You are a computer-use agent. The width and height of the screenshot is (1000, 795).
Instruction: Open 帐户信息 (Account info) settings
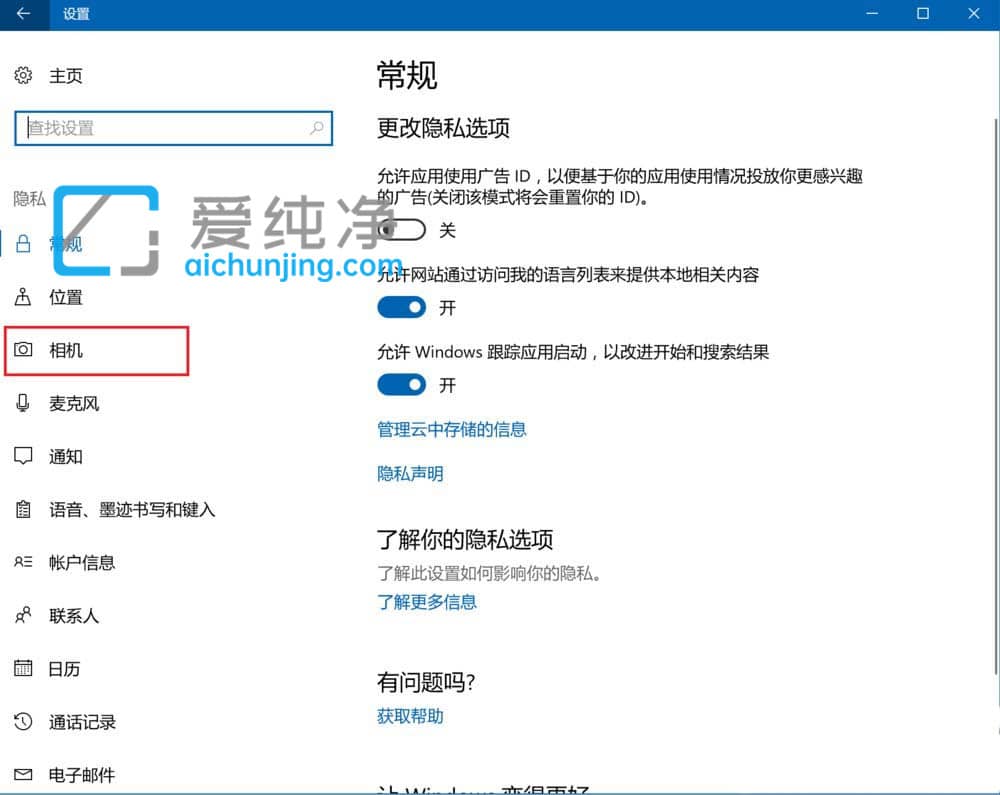point(82,562)
